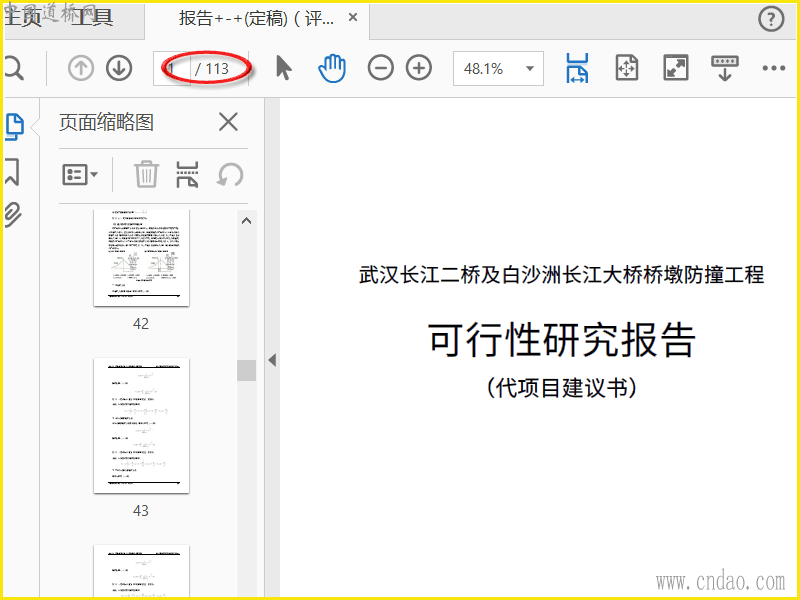Click the page label 42
Viewport: 800px width, 600px height.
coord(141,324)
